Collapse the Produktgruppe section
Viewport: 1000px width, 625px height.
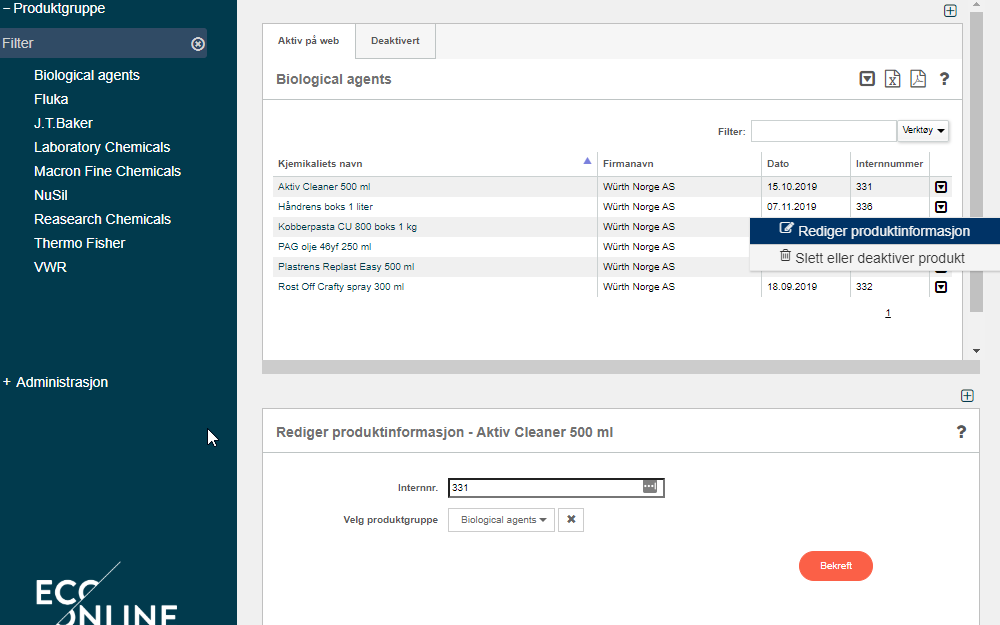coord(54,8)
